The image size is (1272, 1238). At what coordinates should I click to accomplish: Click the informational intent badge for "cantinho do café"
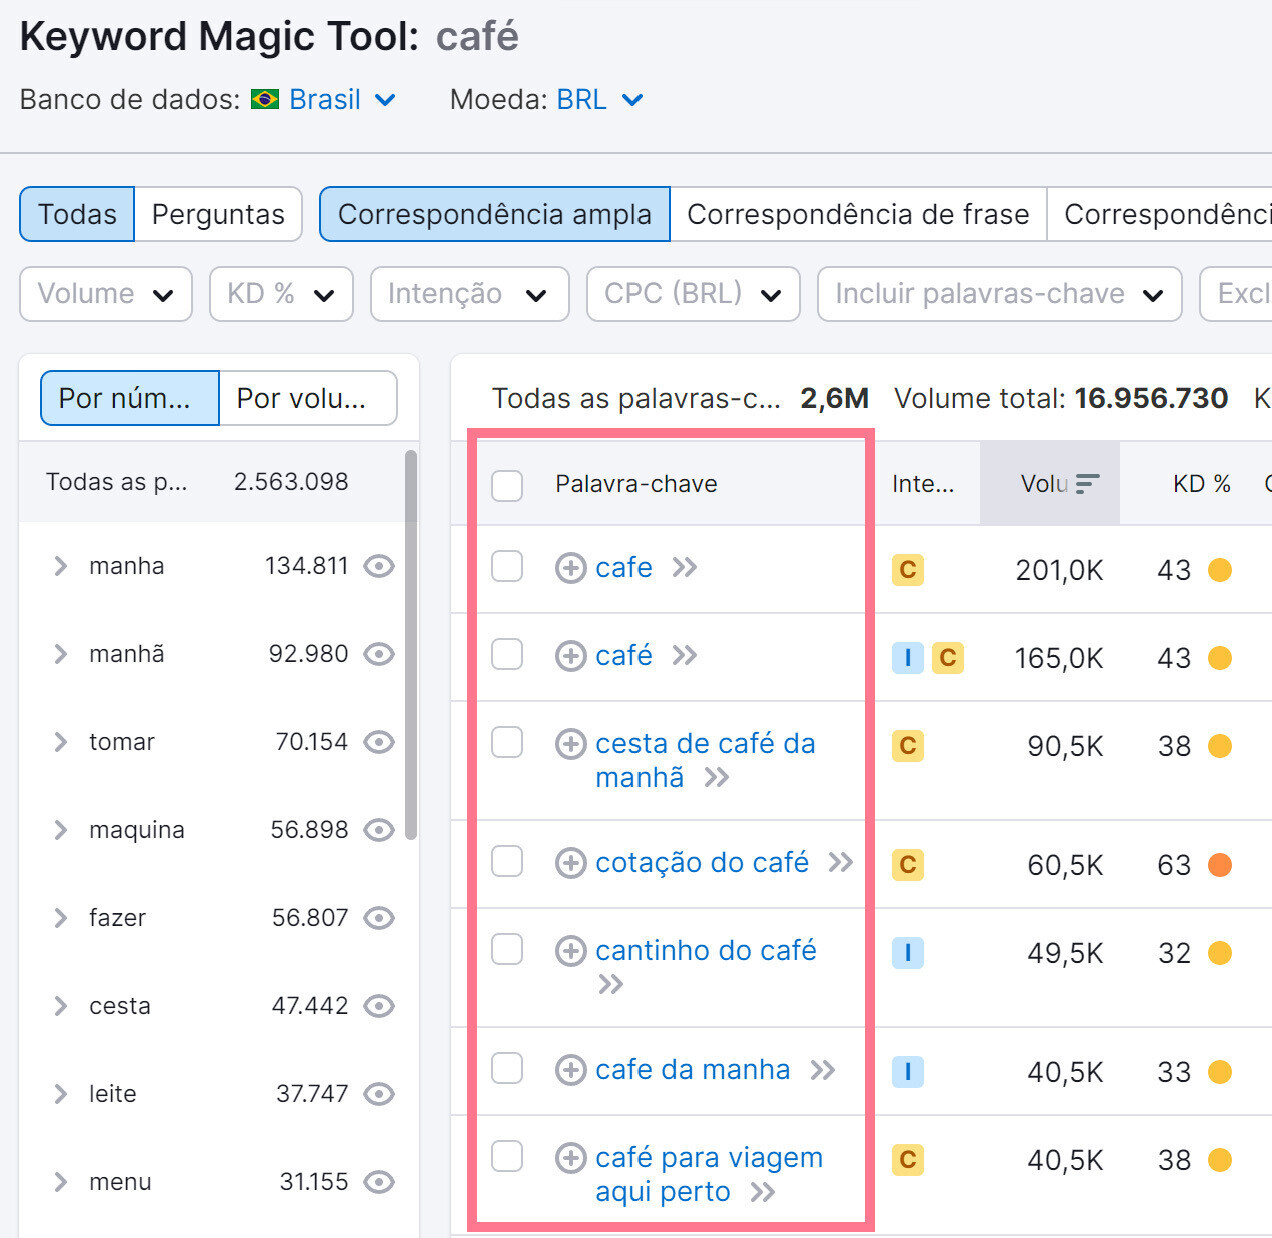click(907, 953)
